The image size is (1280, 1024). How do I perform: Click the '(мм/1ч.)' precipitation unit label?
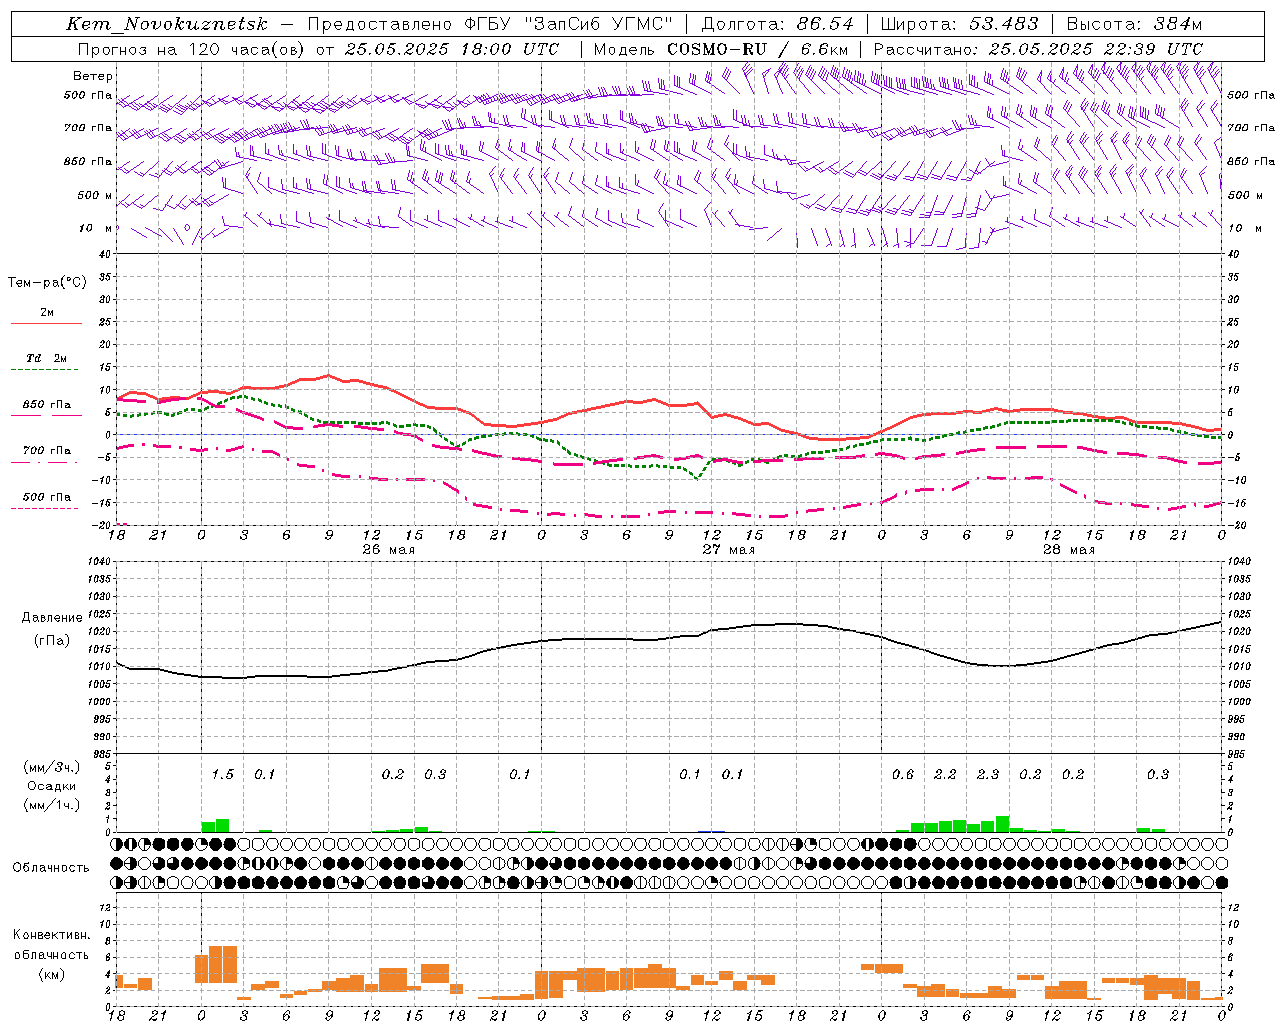51,804
